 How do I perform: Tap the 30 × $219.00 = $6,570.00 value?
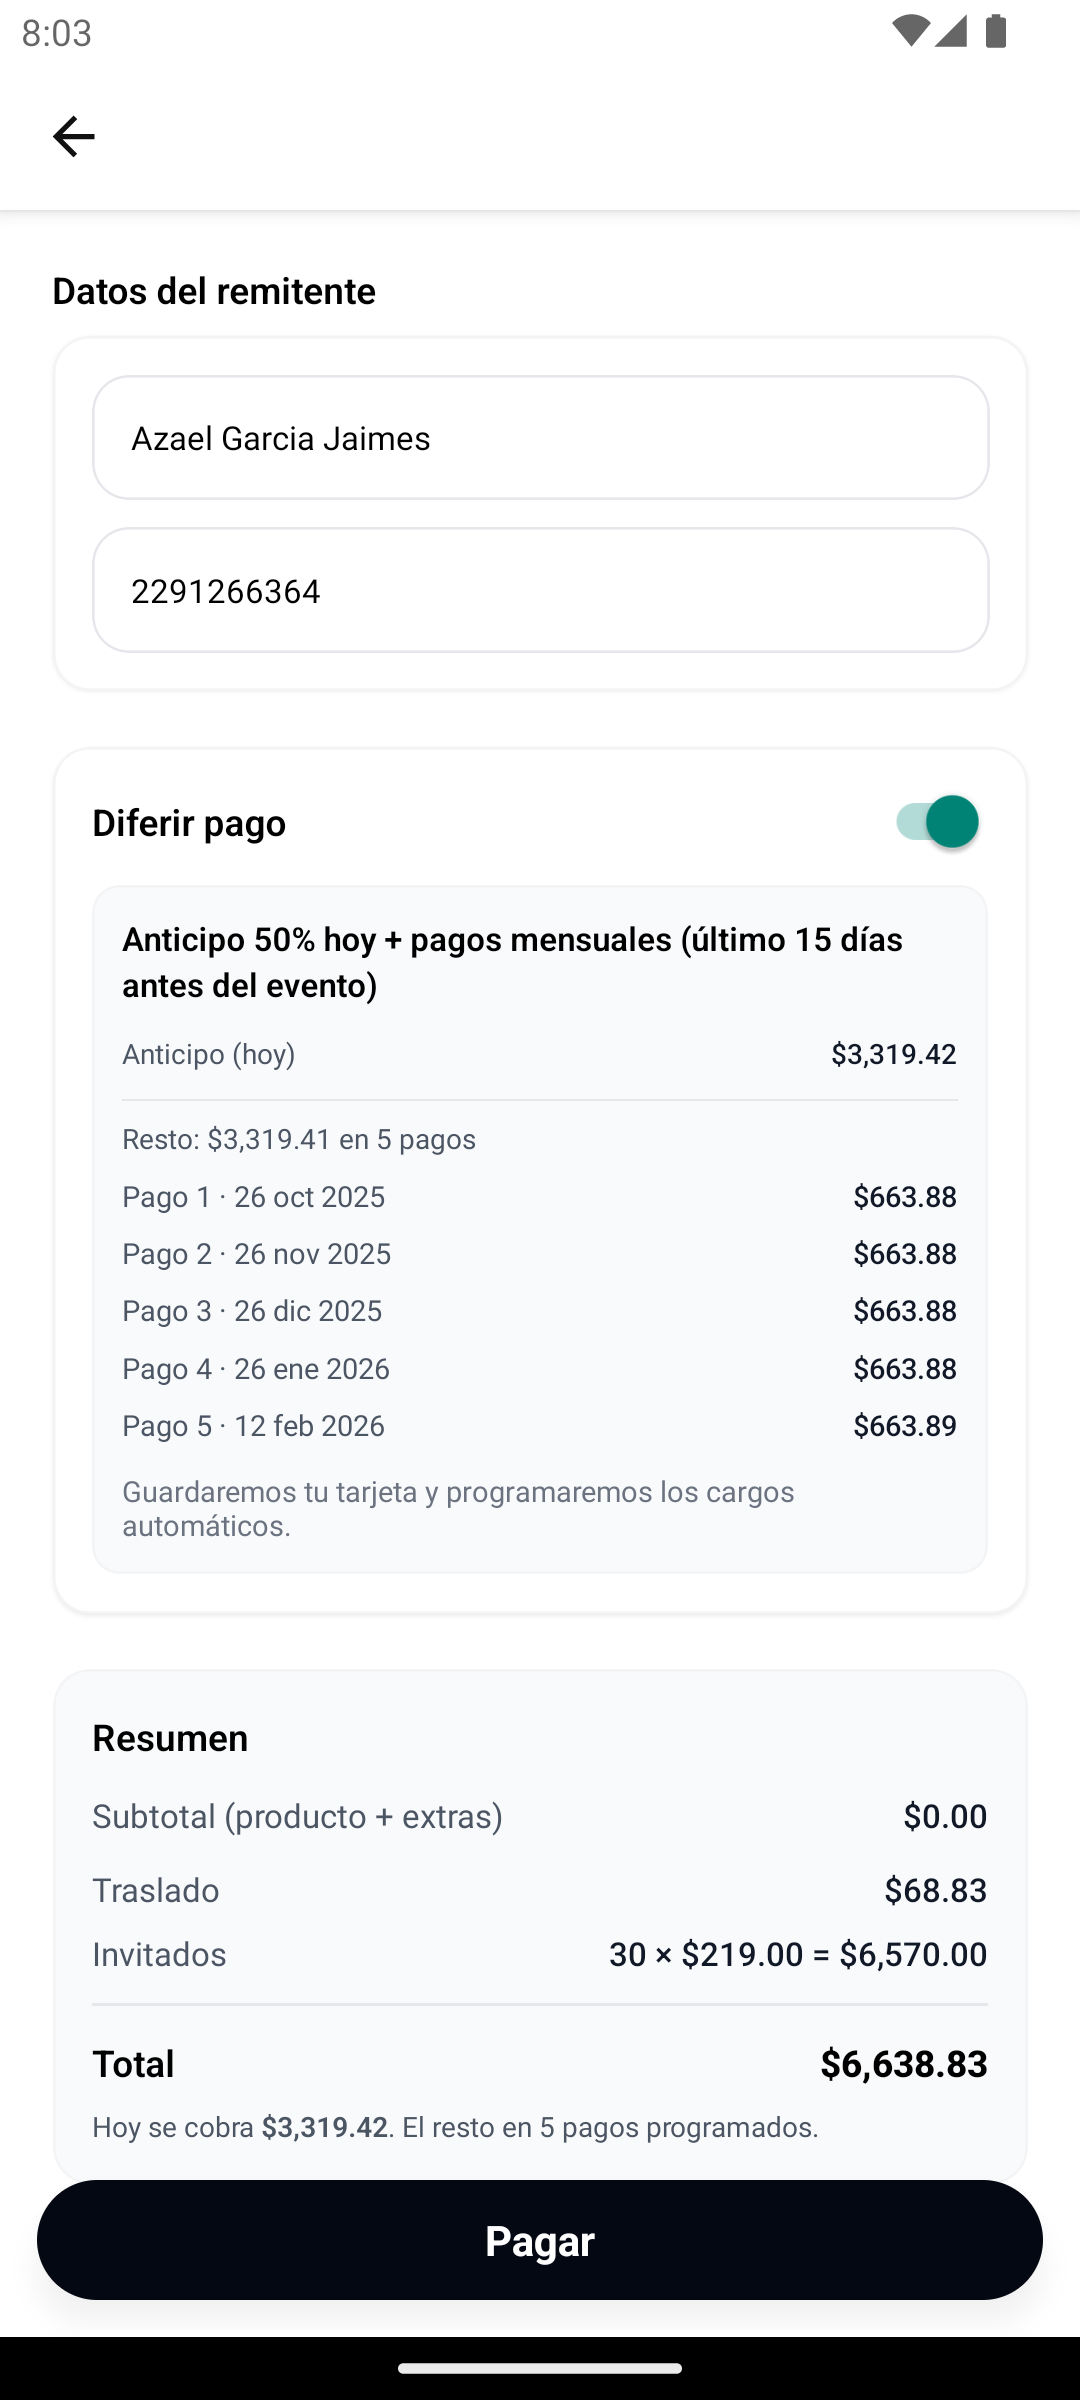(x=798, y=1954)
